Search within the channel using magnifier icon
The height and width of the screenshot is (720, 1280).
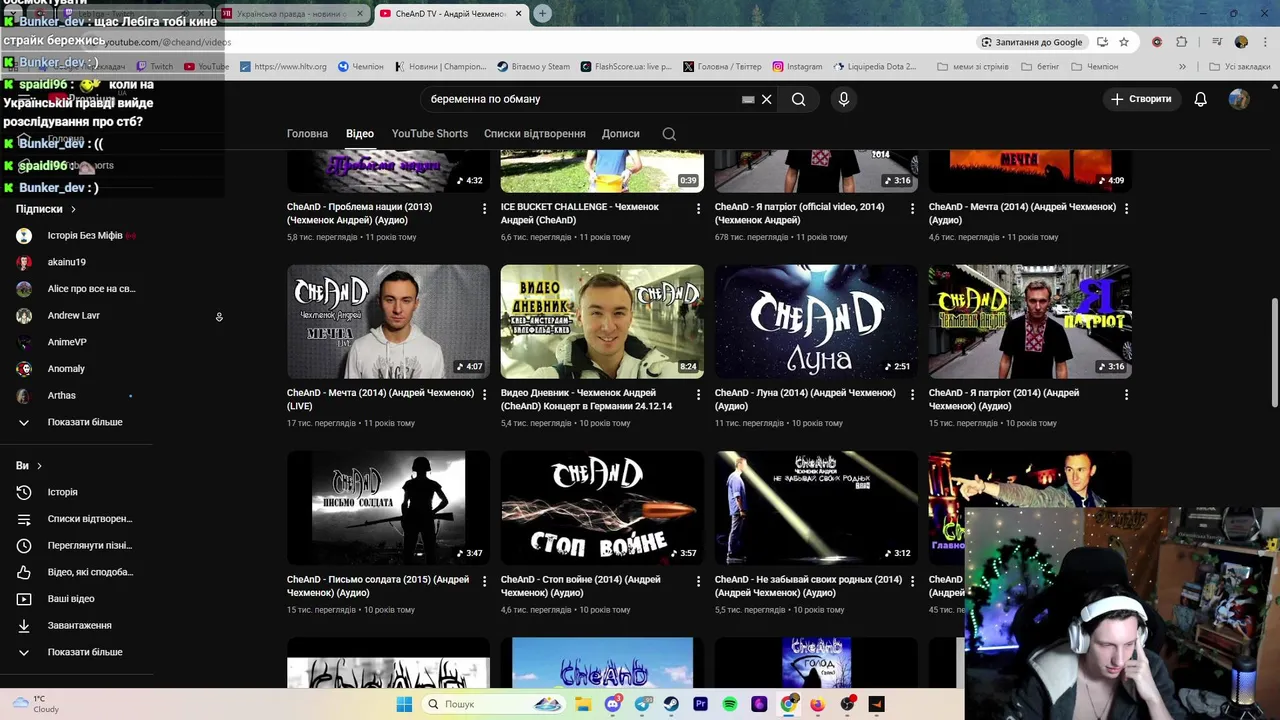[x=669, y=134]
